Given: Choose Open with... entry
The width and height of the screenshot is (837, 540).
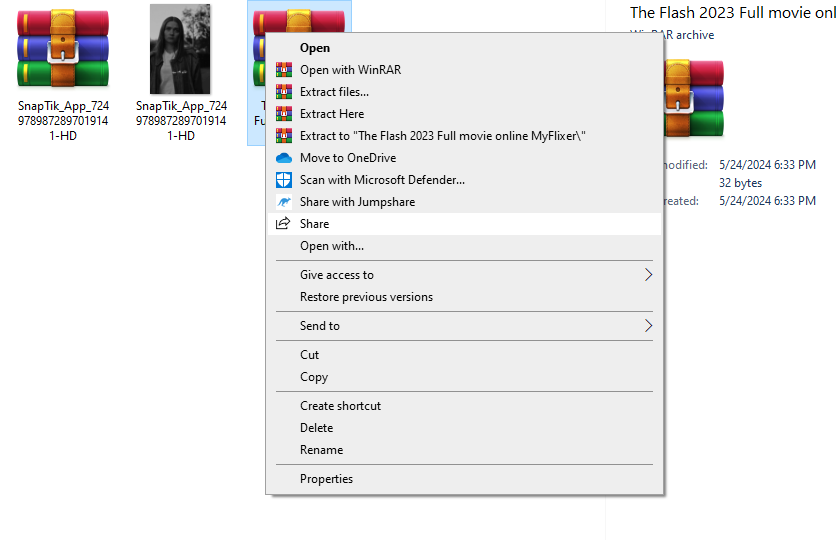Looking at the screenshot, I should click(463, 246).
